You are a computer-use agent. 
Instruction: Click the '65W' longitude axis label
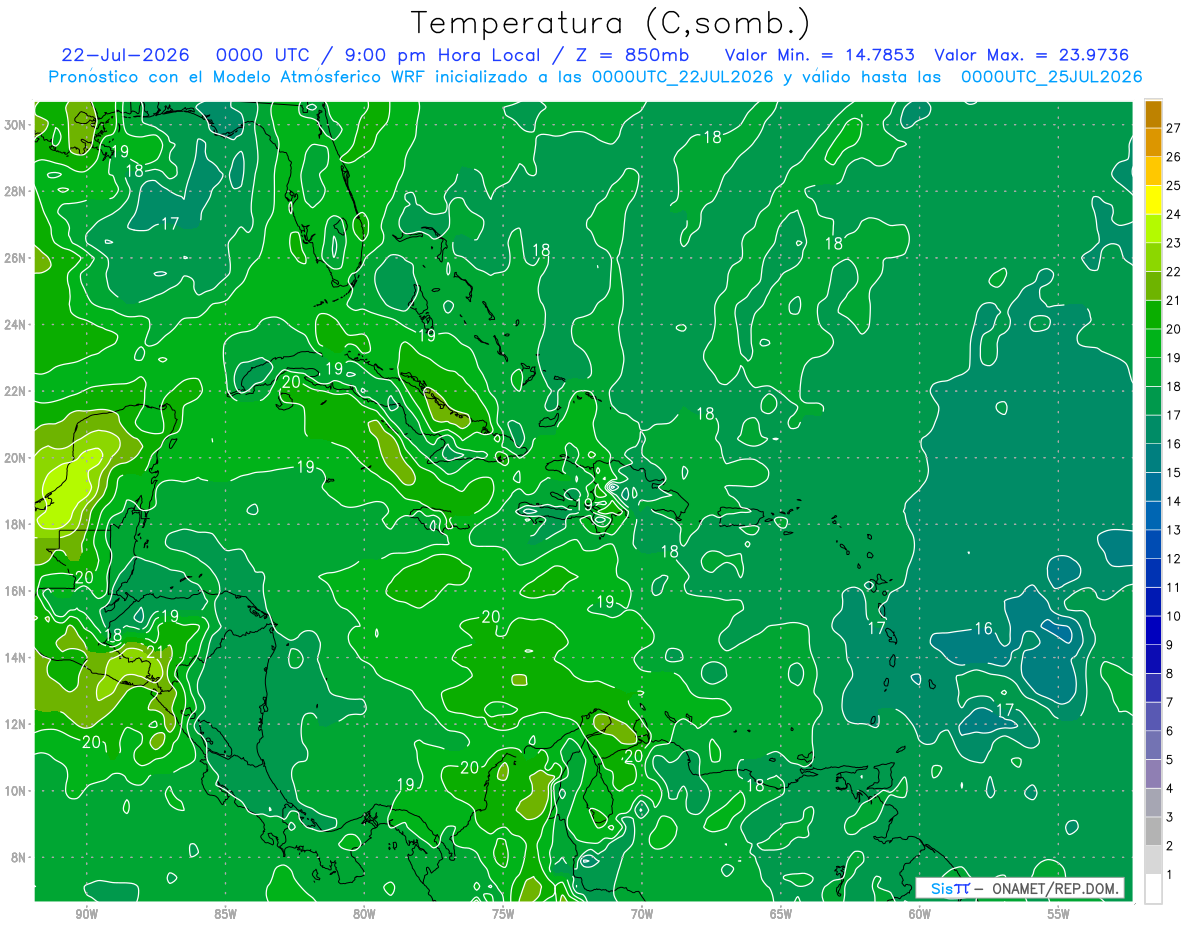(781, 914)
